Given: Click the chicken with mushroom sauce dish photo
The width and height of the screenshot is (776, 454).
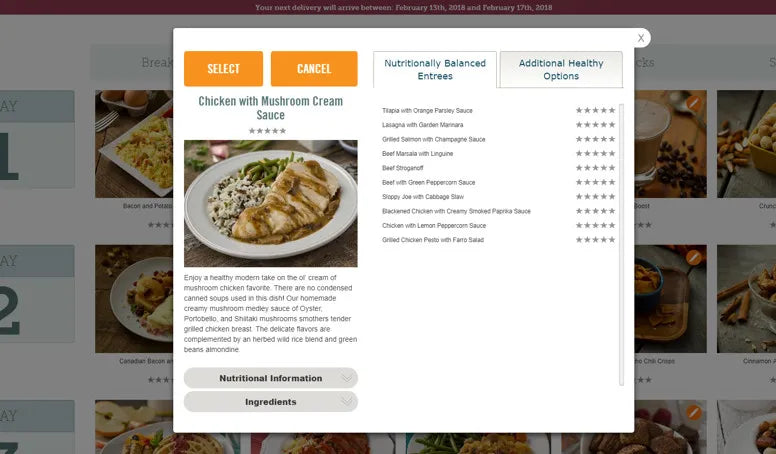Looking at the screenshot, I should point(271,203).
